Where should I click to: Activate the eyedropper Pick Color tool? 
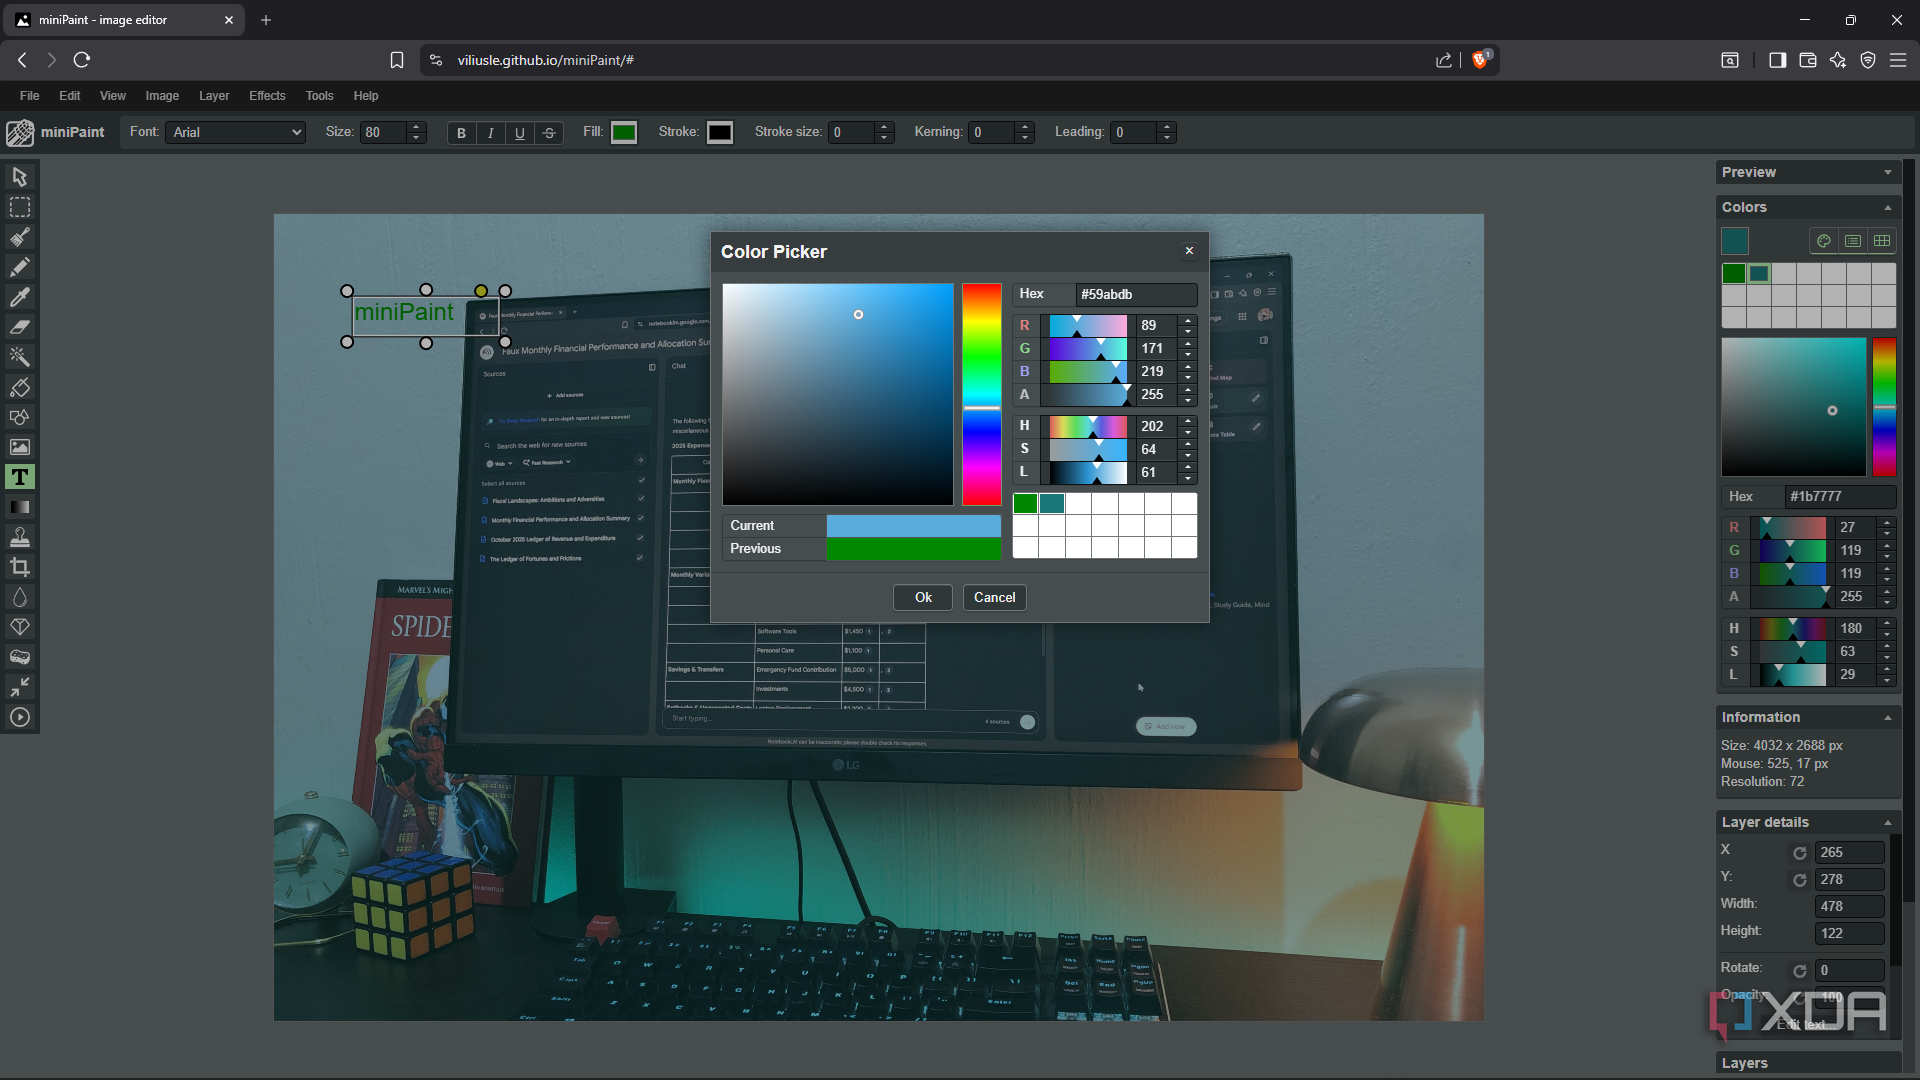point(19,297)
